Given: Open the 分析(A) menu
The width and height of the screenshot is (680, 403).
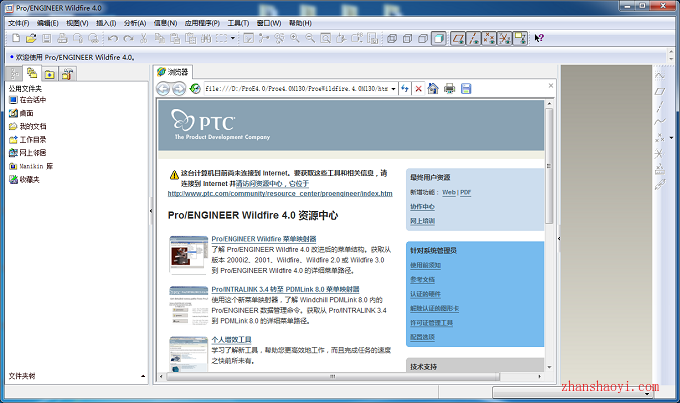Looking at the screenshot, I should [135, 23].
